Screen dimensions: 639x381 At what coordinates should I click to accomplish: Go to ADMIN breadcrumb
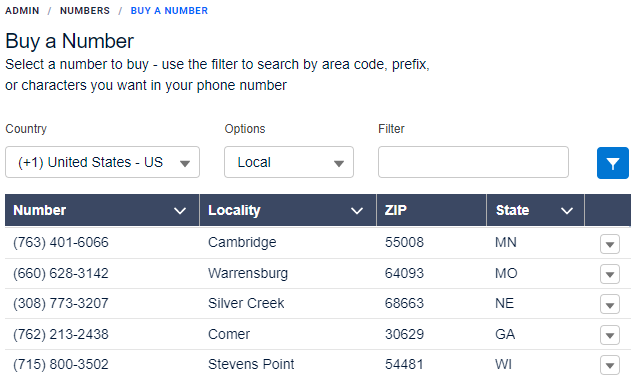(x=22, y=11)
